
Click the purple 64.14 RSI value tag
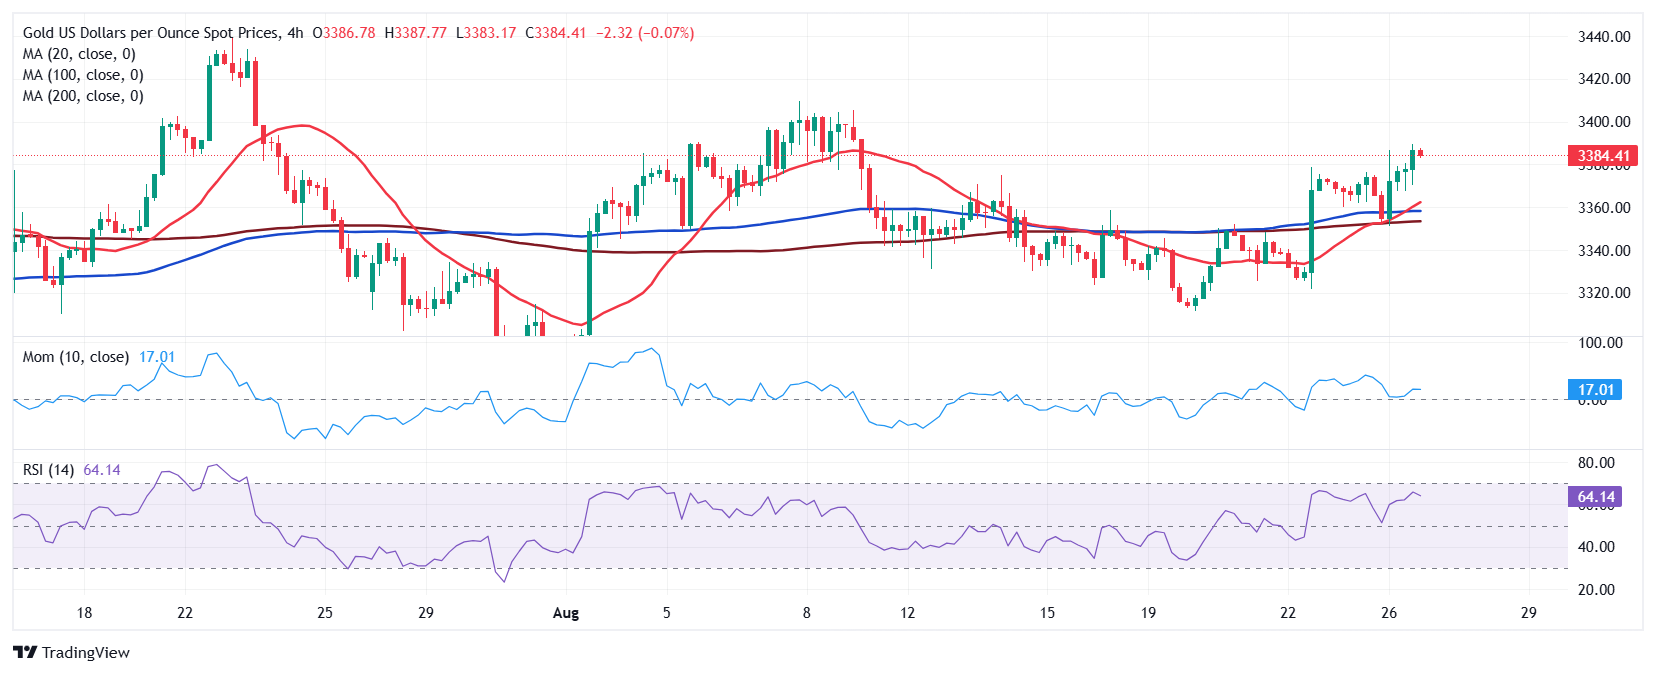(1595, 497)
